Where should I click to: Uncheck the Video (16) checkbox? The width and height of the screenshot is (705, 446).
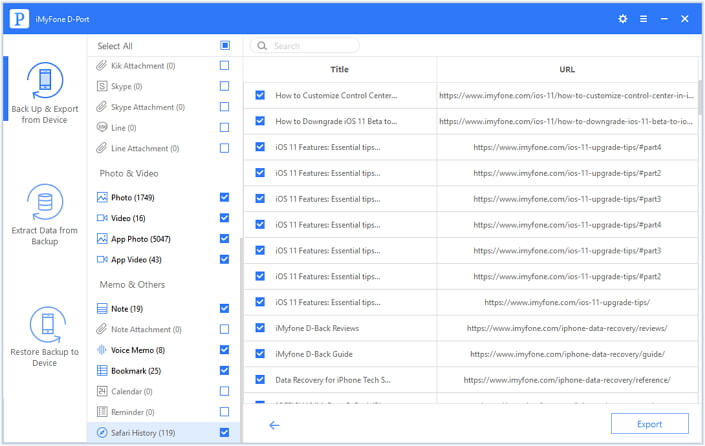224,218
